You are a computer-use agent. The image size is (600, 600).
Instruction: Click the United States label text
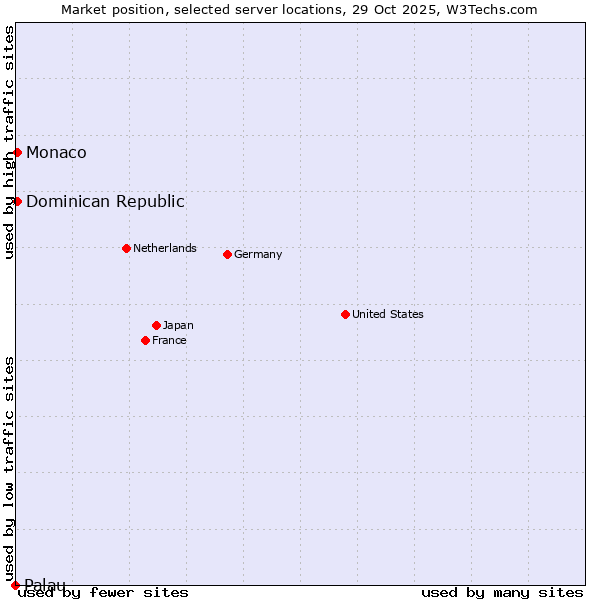pos(387,314)
